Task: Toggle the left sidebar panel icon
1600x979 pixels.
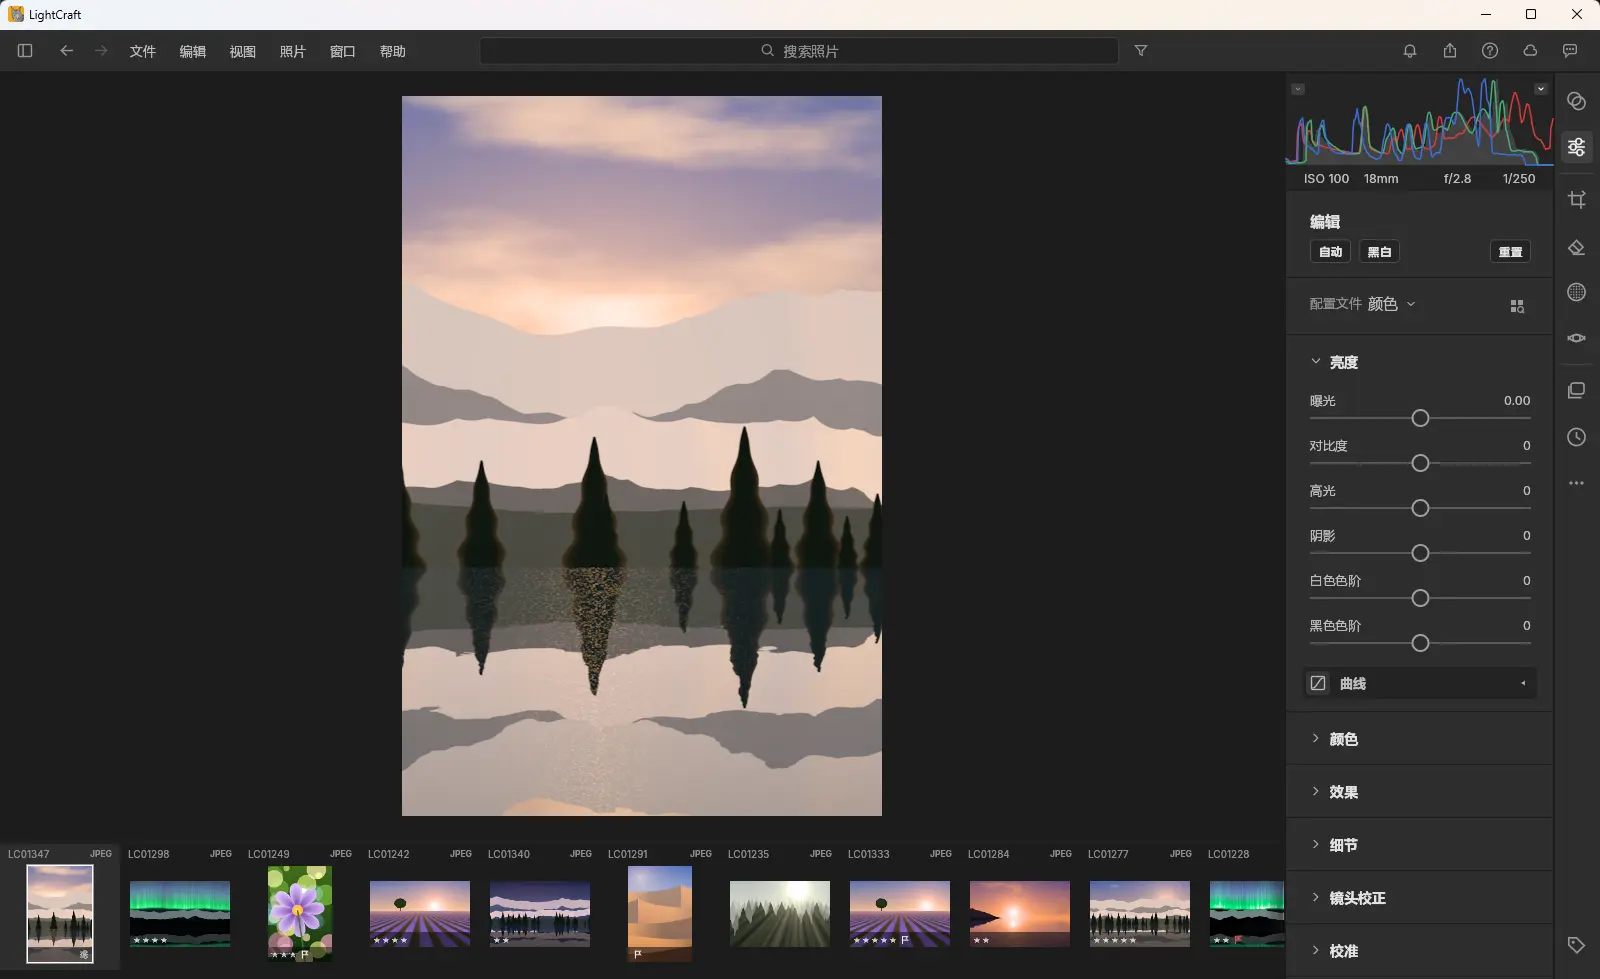Action: [25, 51]
